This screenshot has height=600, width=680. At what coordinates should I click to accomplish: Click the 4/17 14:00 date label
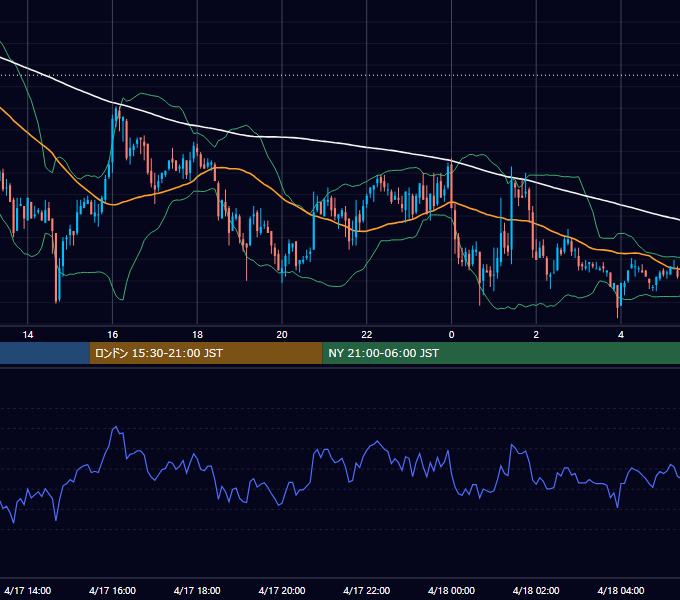click(x=28, y=590)
